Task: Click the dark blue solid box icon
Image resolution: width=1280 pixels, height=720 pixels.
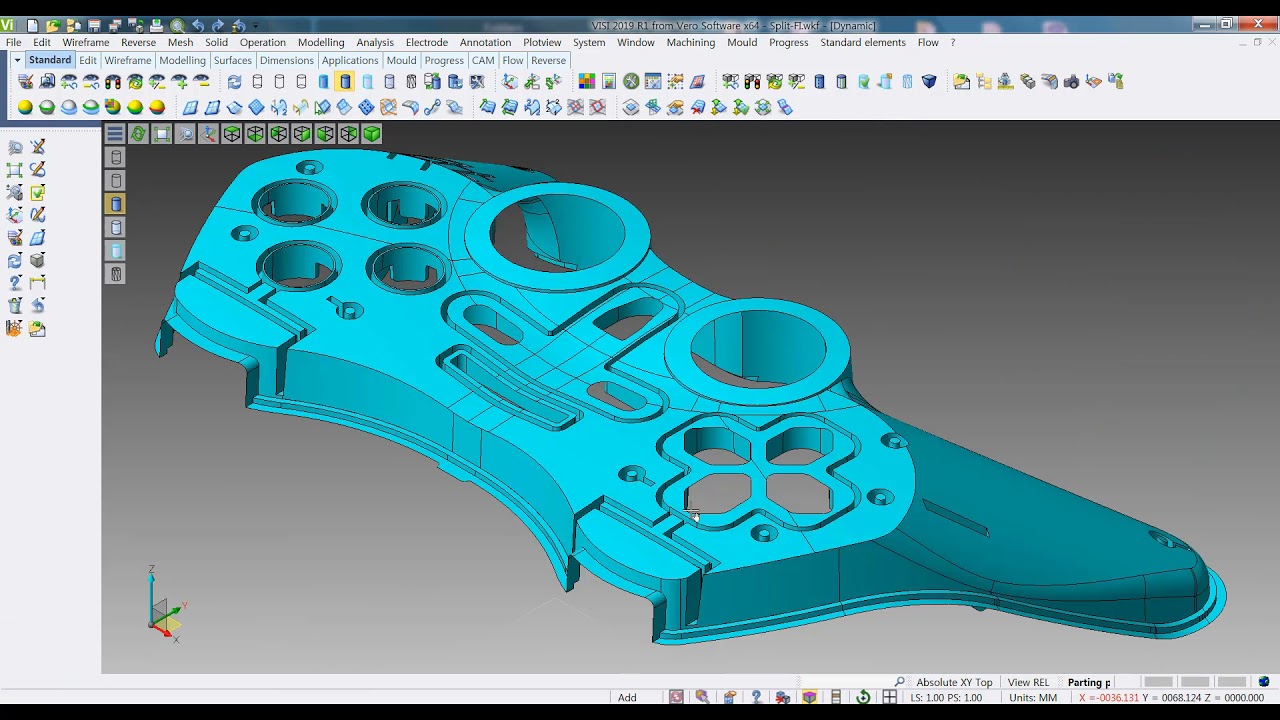Action: 929,82
